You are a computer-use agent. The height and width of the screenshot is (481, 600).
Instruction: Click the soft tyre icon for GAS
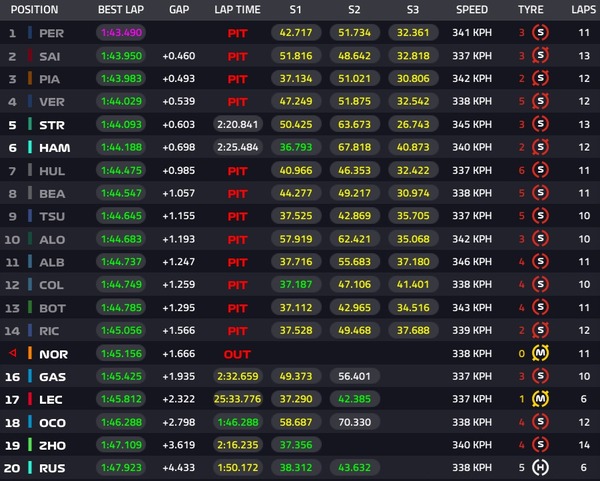tap(541, 376)
